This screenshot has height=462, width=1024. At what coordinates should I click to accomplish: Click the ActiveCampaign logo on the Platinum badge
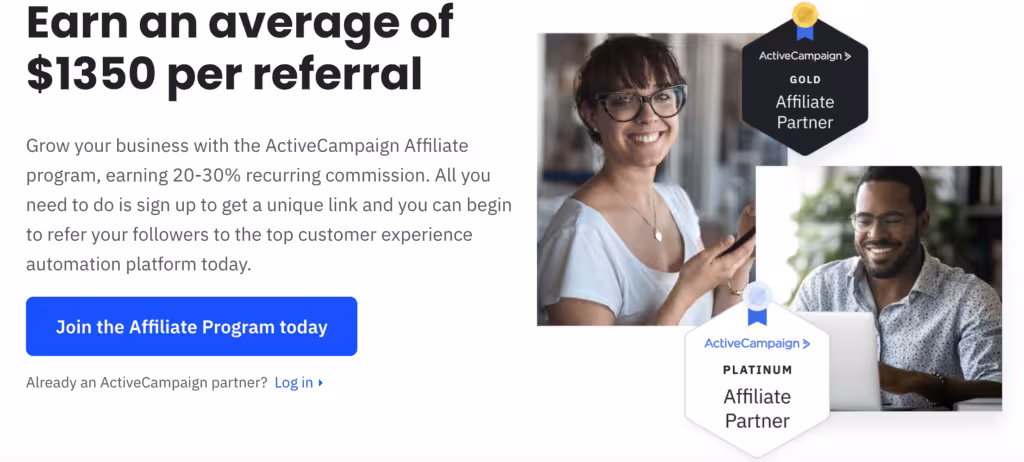[x=757, y=344]
